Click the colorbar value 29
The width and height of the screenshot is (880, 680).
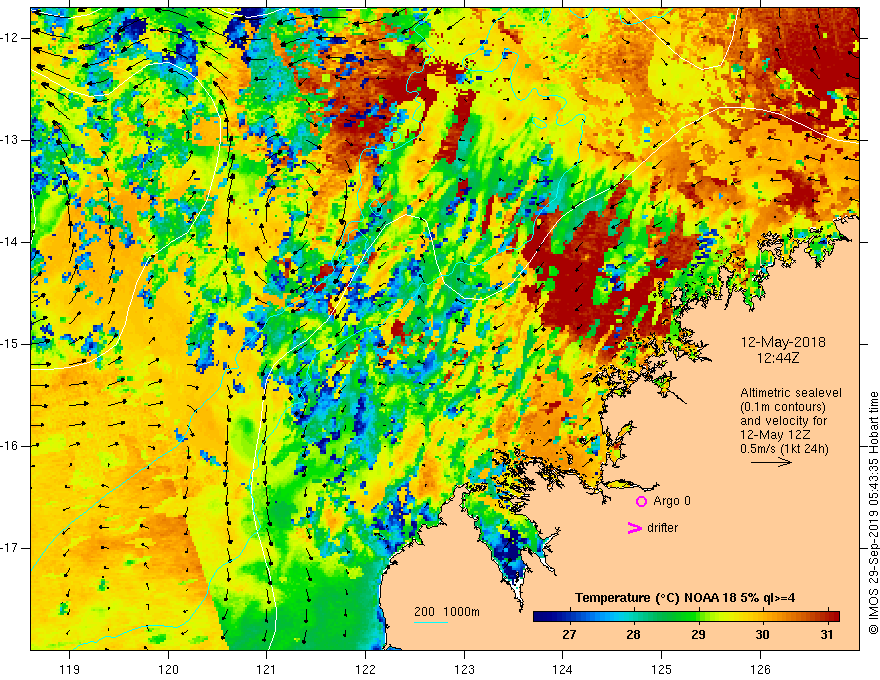698,635
